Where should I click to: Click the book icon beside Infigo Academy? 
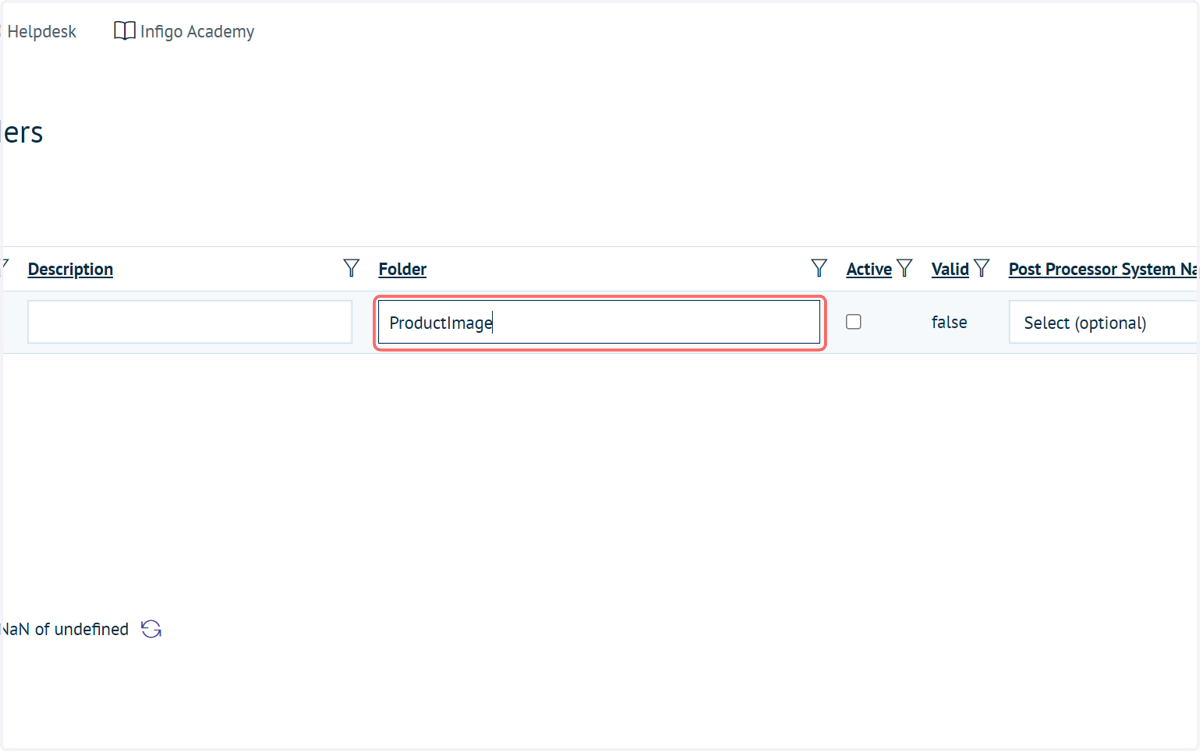[x=124, y=31]
